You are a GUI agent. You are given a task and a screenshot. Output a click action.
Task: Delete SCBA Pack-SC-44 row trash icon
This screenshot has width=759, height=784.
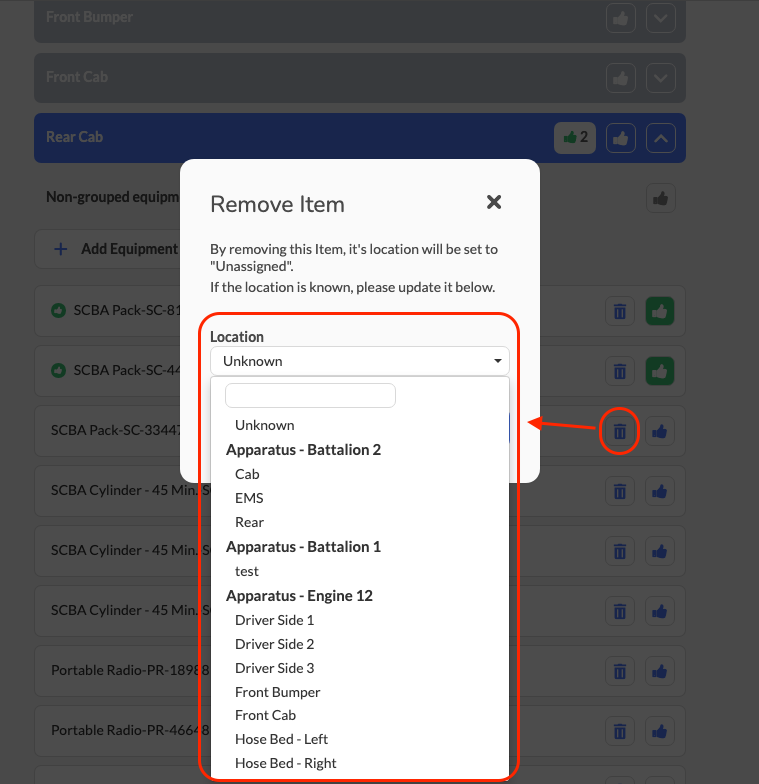pos(620,372)
